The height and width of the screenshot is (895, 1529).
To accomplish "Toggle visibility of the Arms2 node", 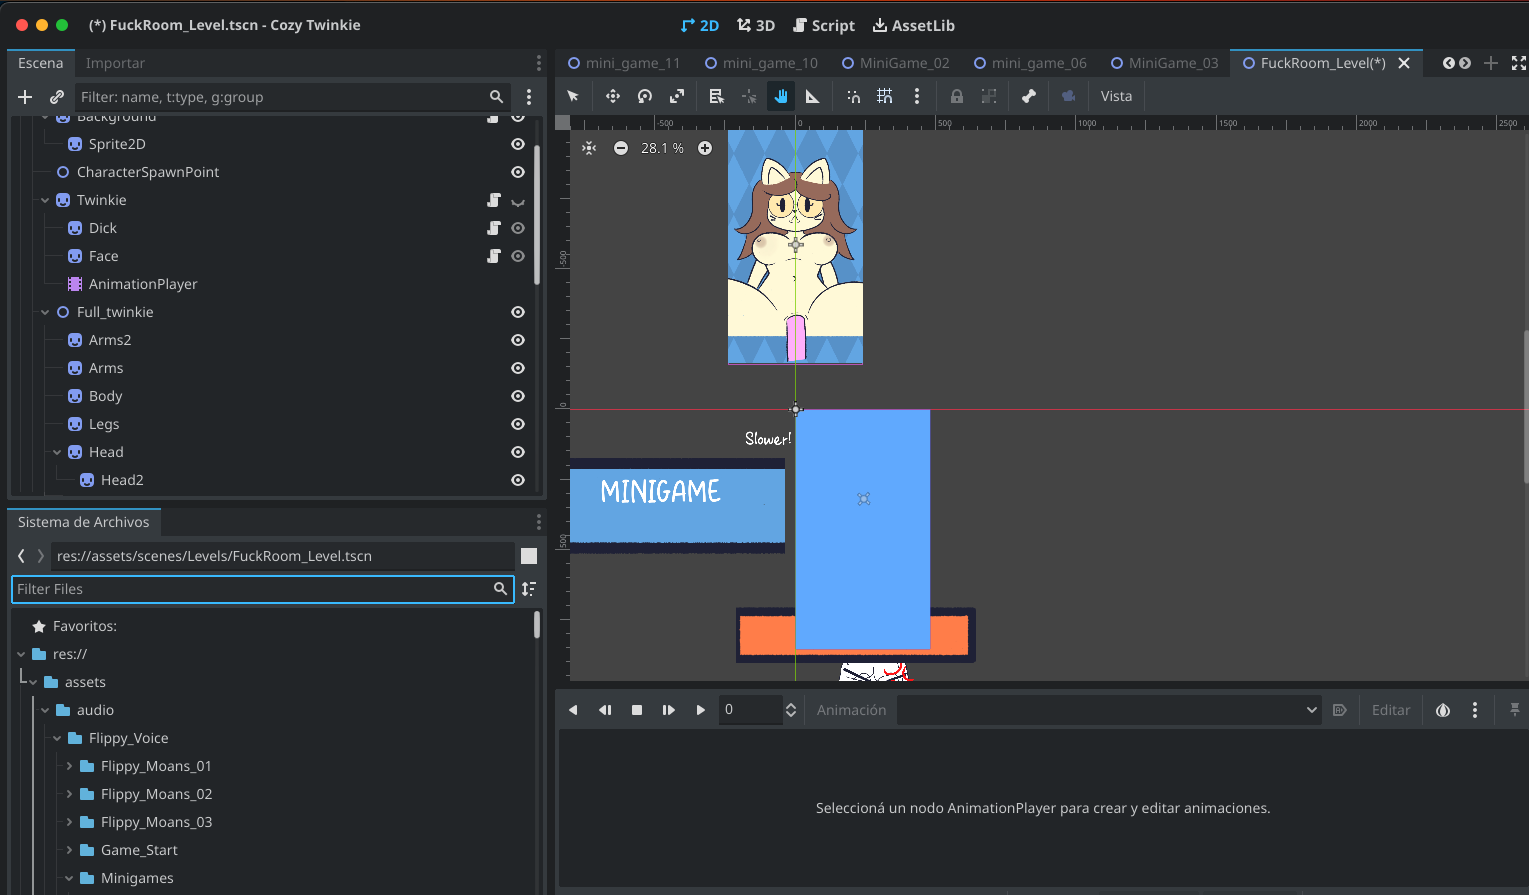I will [x=518, y=340].
